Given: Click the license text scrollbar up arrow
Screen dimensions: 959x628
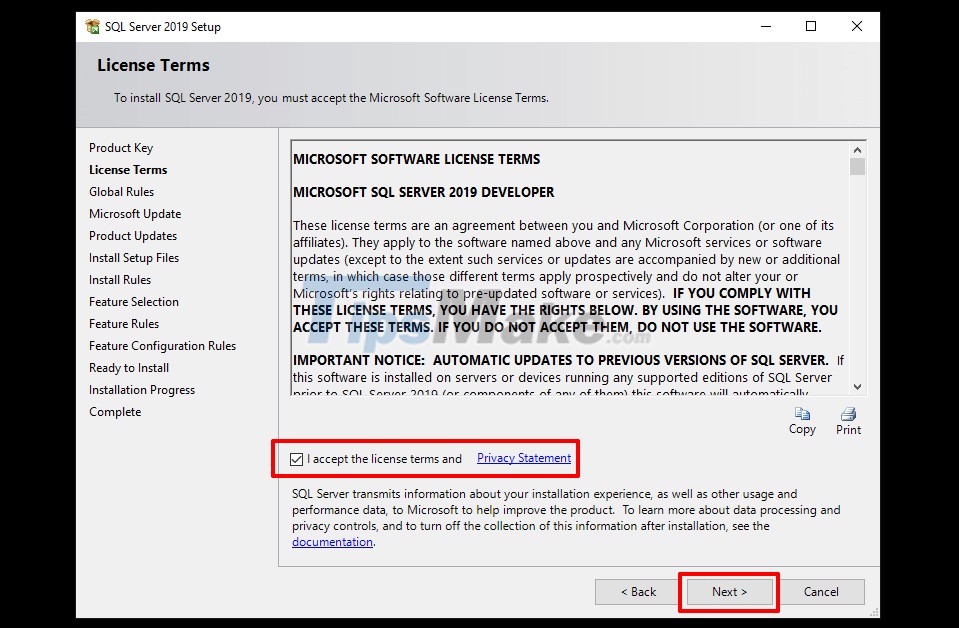Looking at the screenshot, I should pos(856,148).
